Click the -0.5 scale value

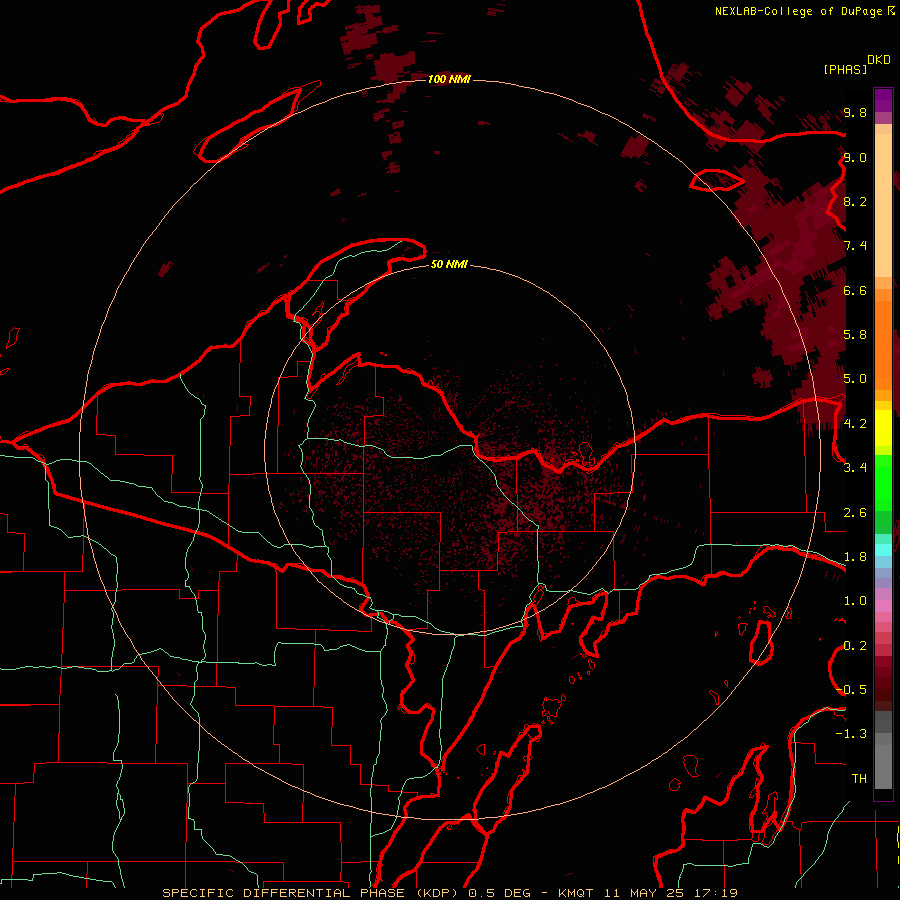point(852,689)
